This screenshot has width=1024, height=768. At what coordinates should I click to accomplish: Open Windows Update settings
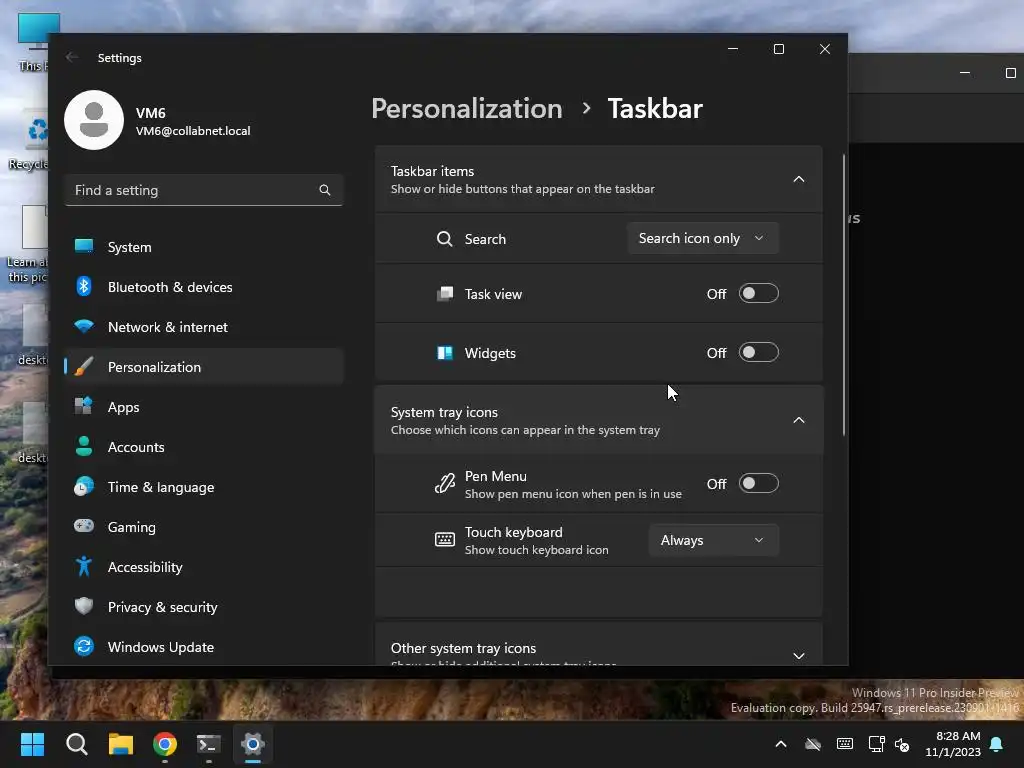[x=204, y=647]
